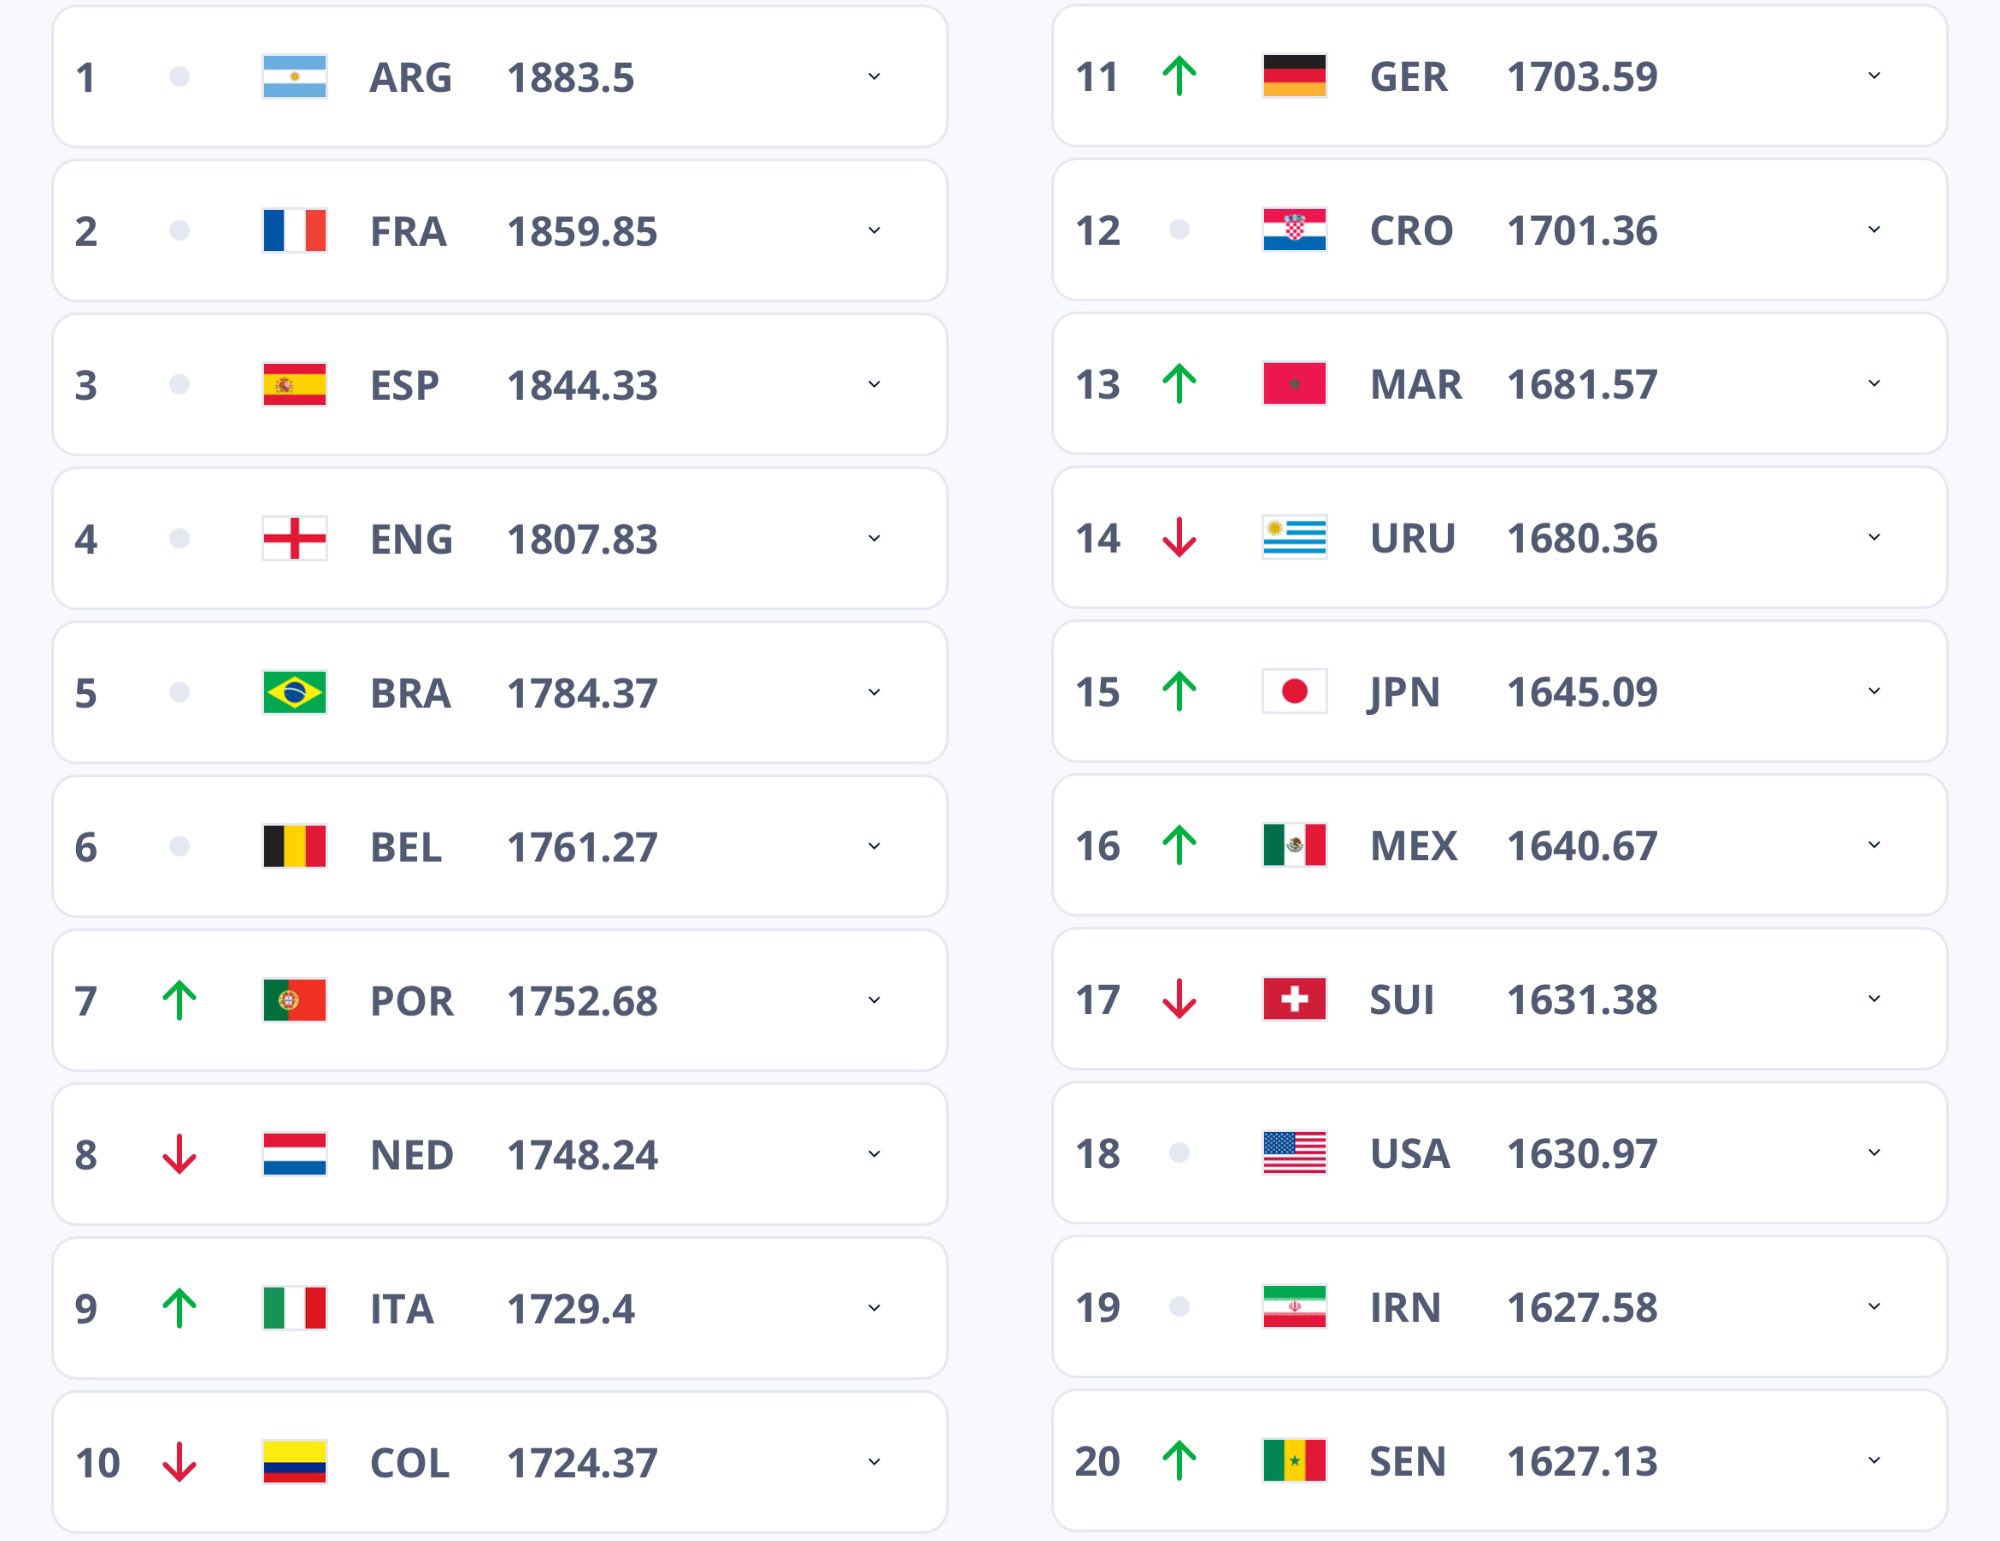Expand the IRN ranking row chevron

pos(1874,1307)
